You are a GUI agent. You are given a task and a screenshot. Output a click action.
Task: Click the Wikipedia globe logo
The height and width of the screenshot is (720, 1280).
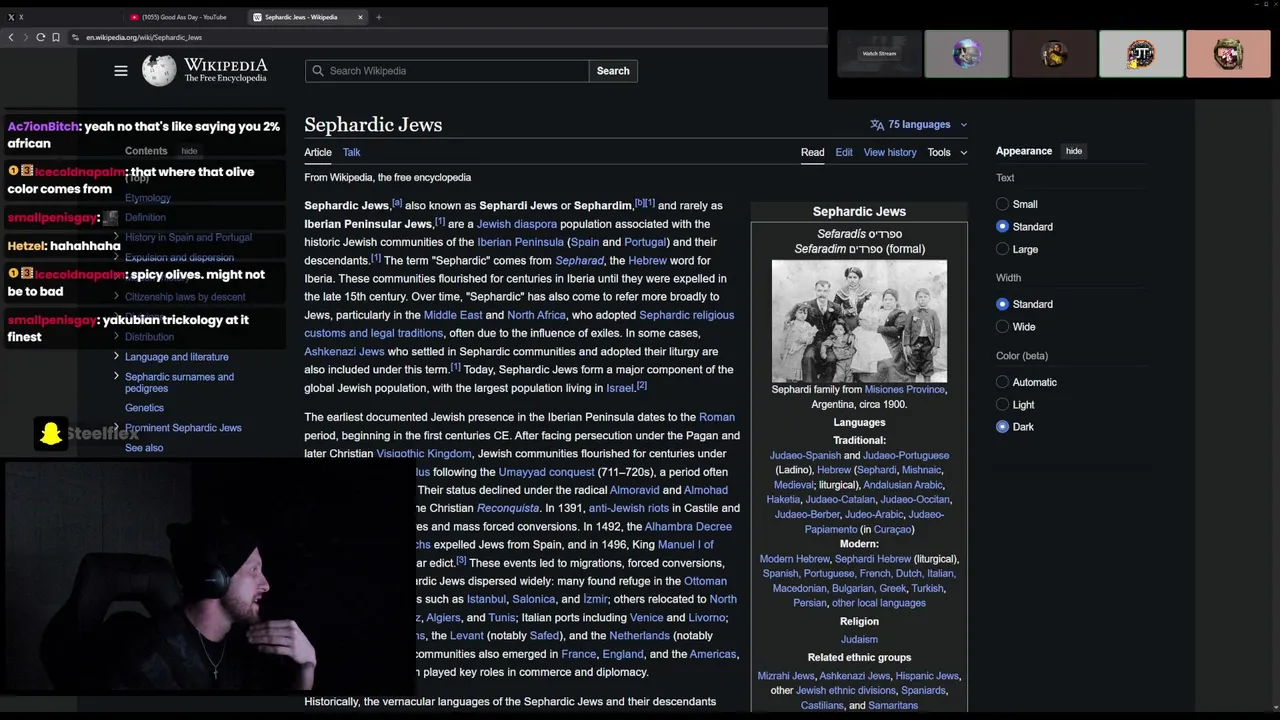[x=159, y=70]
